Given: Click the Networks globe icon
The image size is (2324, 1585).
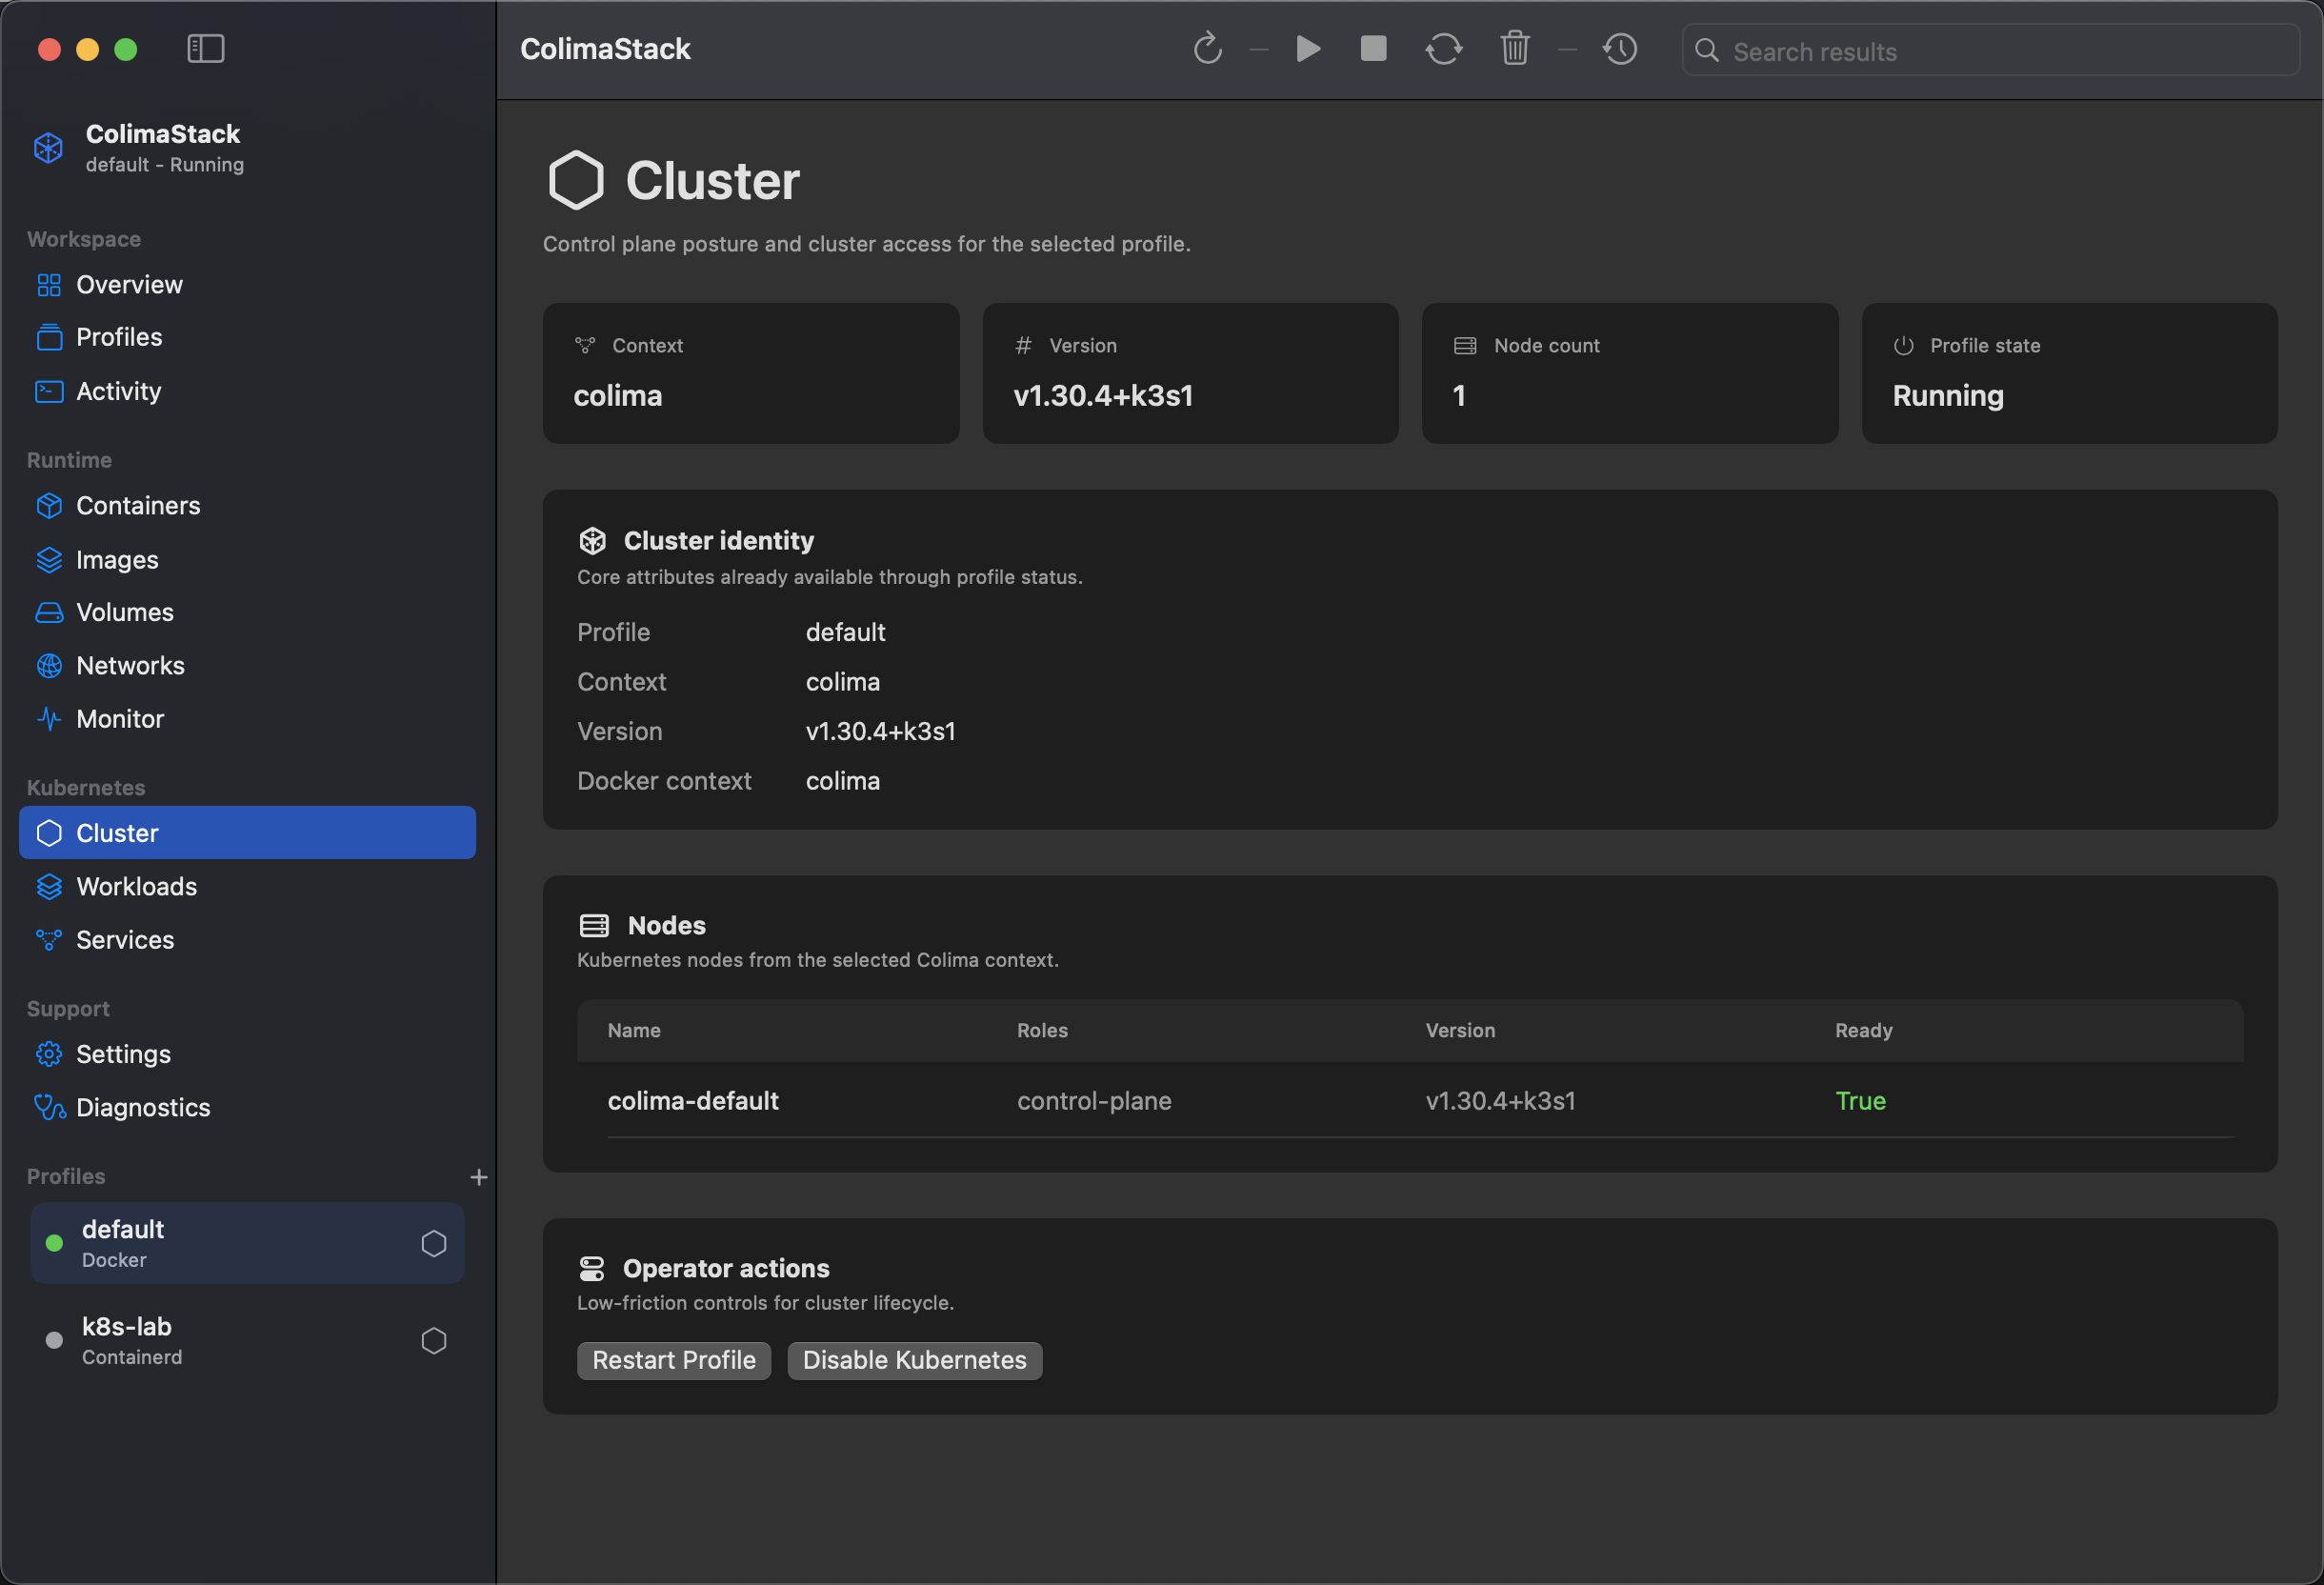Looking at the screenshot, I should click(x=49, y=666).
